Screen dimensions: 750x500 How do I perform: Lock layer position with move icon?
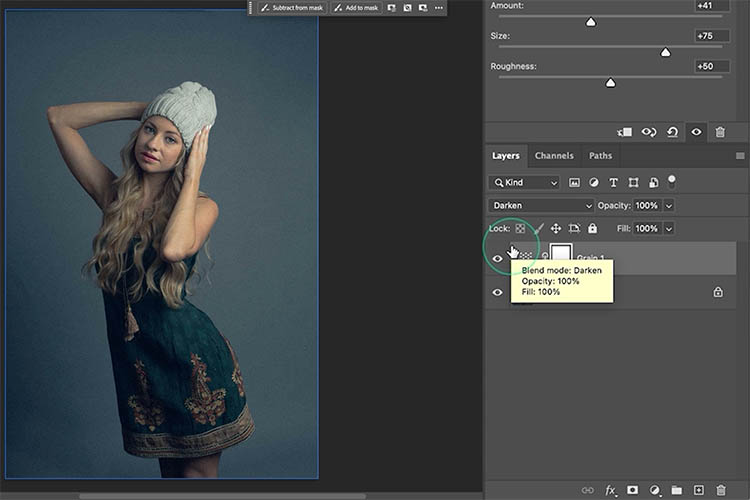555,229
